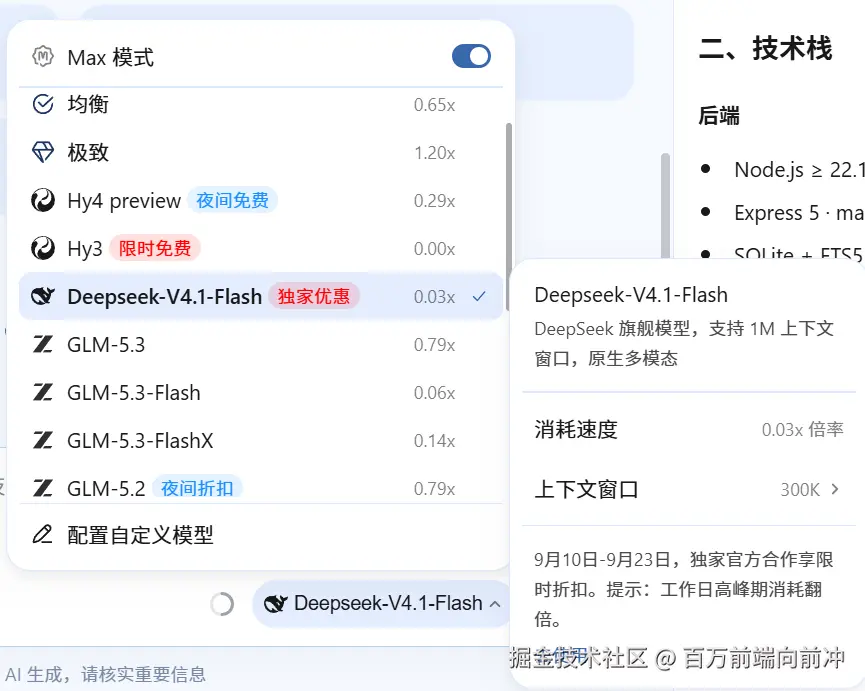Pick the GLM-5.3-FlashX model

point(261,441)
